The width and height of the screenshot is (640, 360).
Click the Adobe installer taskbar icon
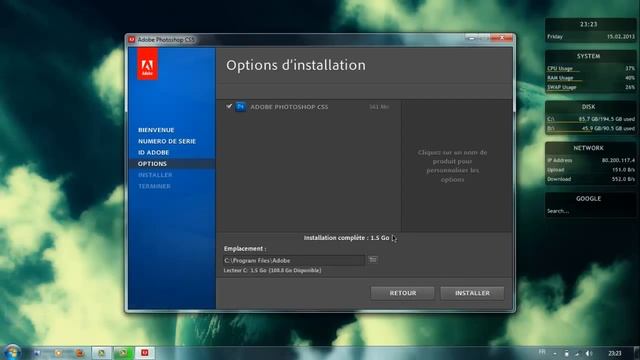[x=144, y=352]
